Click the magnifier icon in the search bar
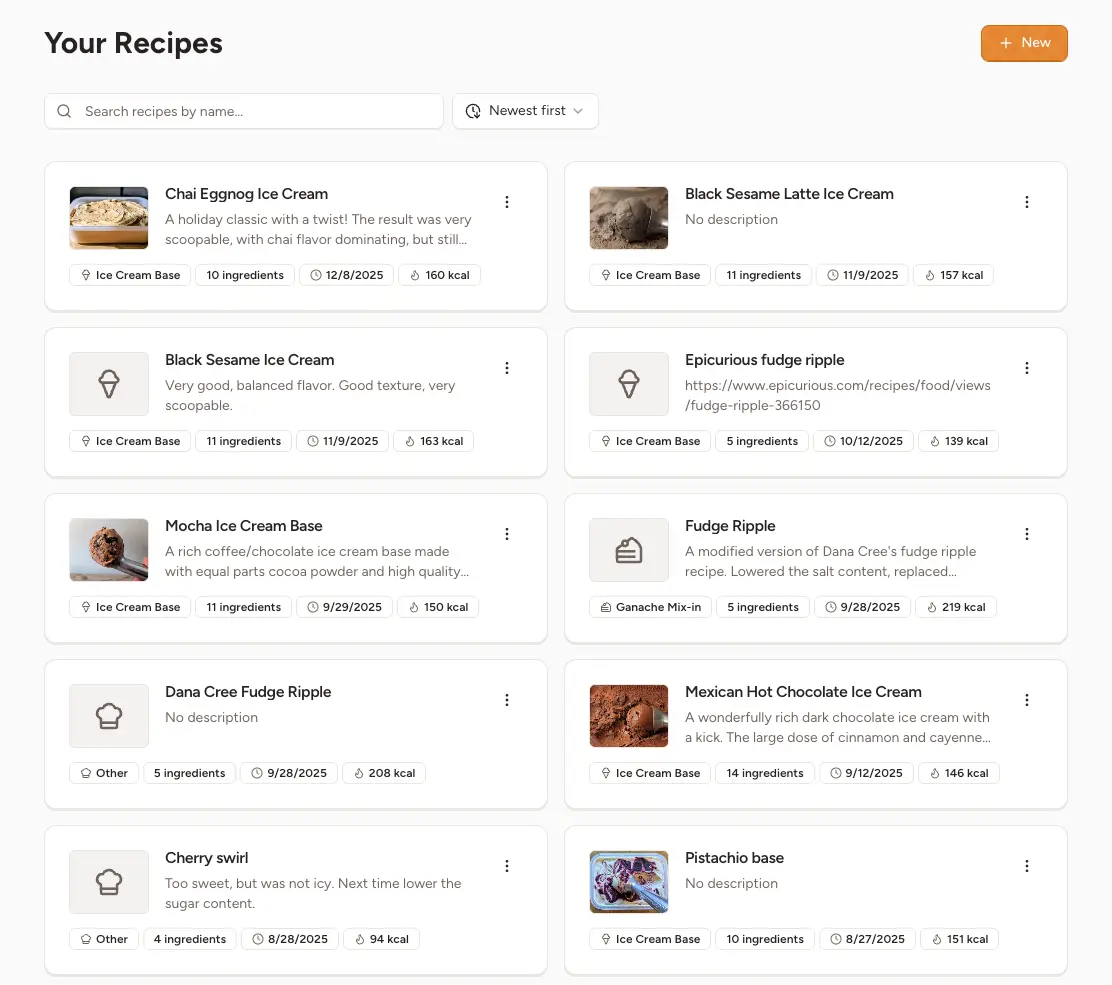Screen dimensions: 1112x985 pyautogui.click(x=64, y=111)
